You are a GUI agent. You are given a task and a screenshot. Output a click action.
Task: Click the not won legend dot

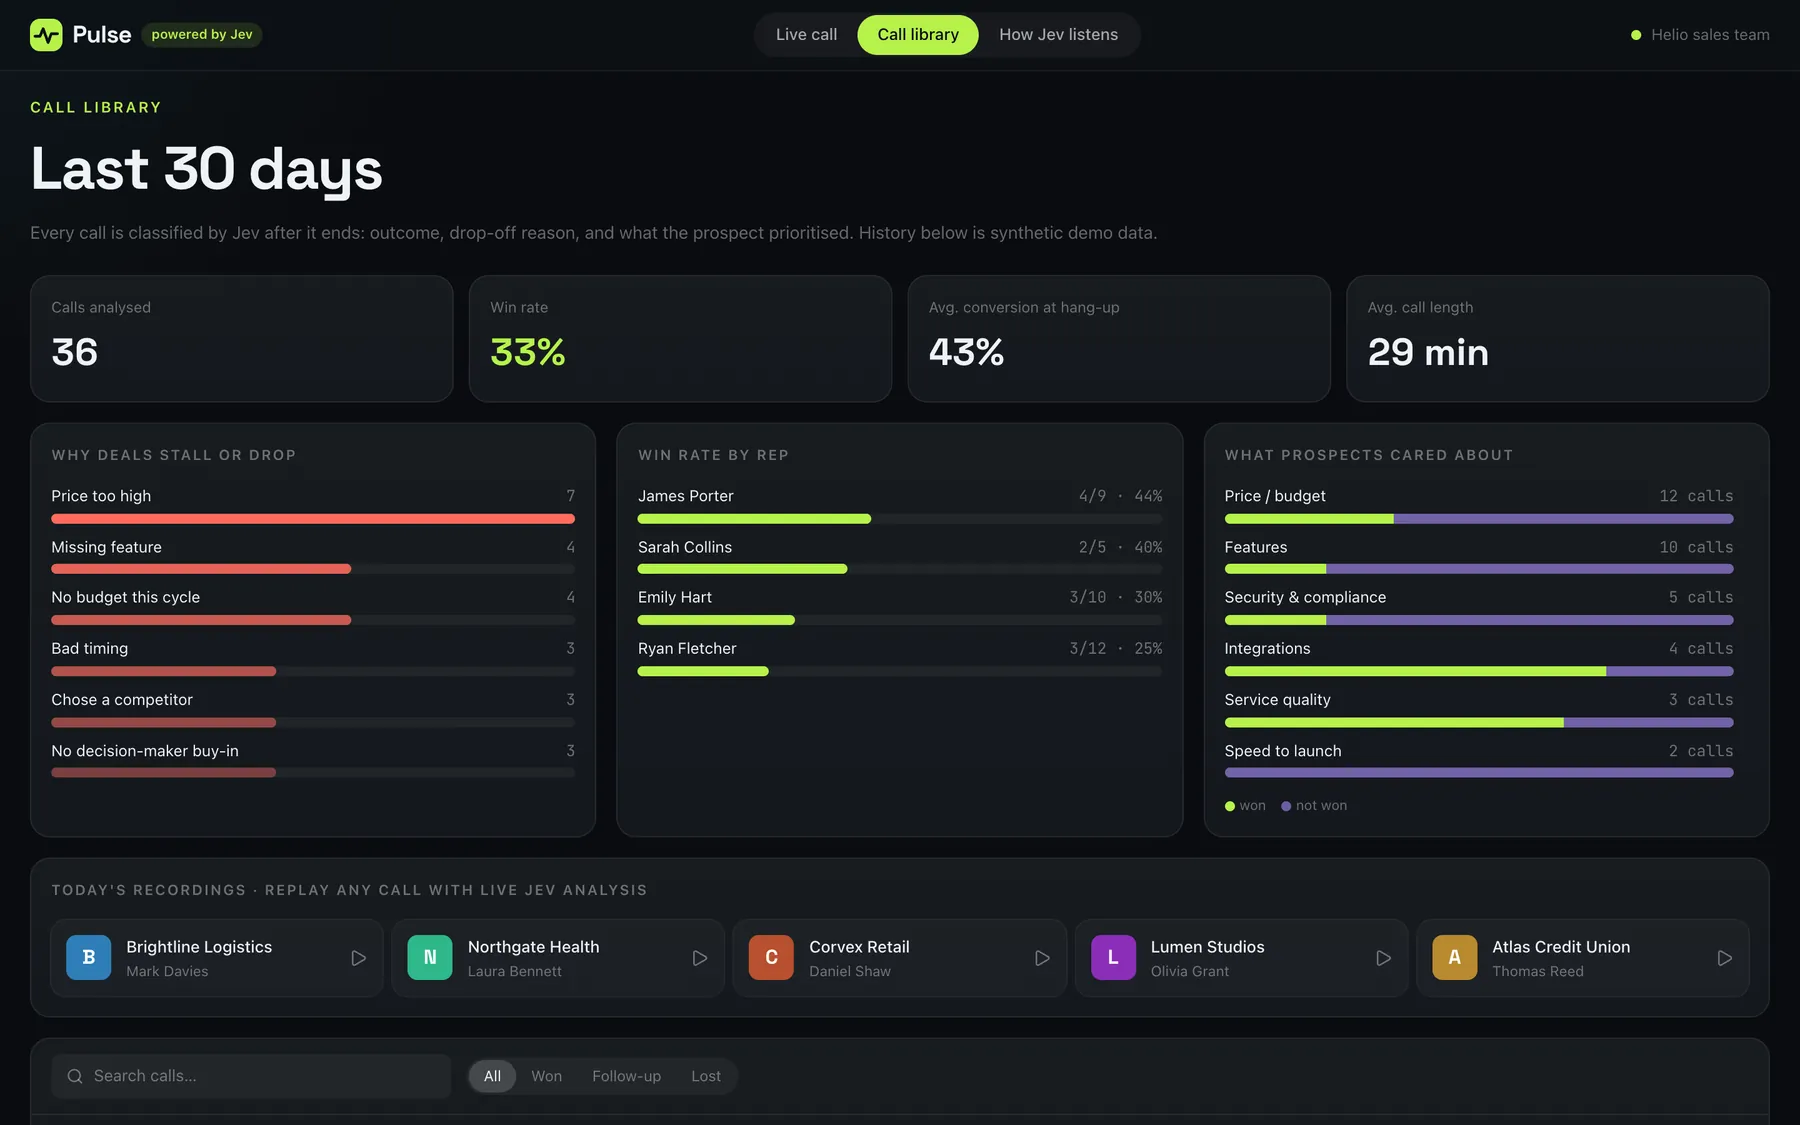click(x=1286, y=806)
